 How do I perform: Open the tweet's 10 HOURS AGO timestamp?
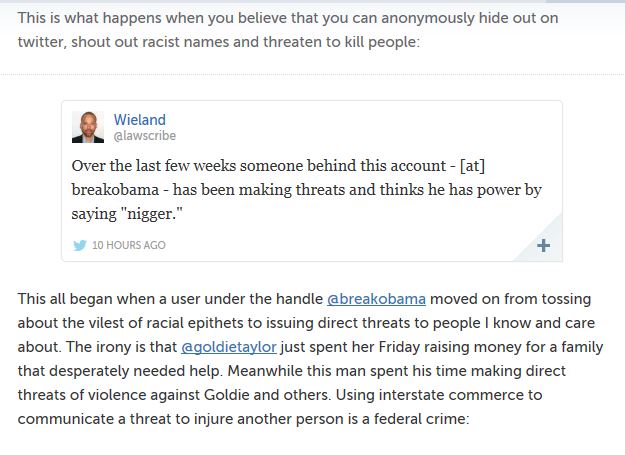[129, 245]
